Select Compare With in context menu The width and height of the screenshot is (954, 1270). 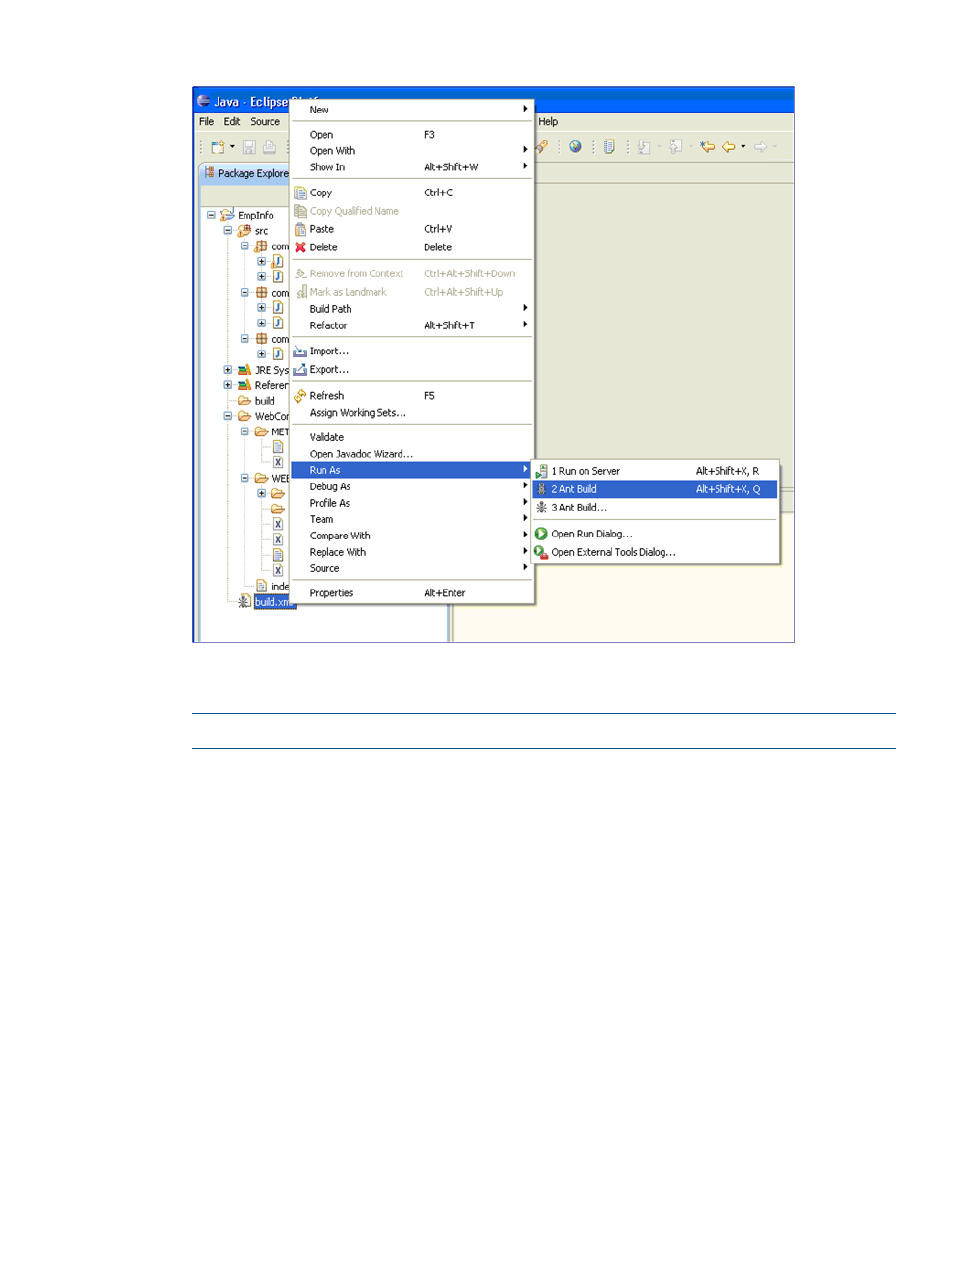[x=412, y=536]
